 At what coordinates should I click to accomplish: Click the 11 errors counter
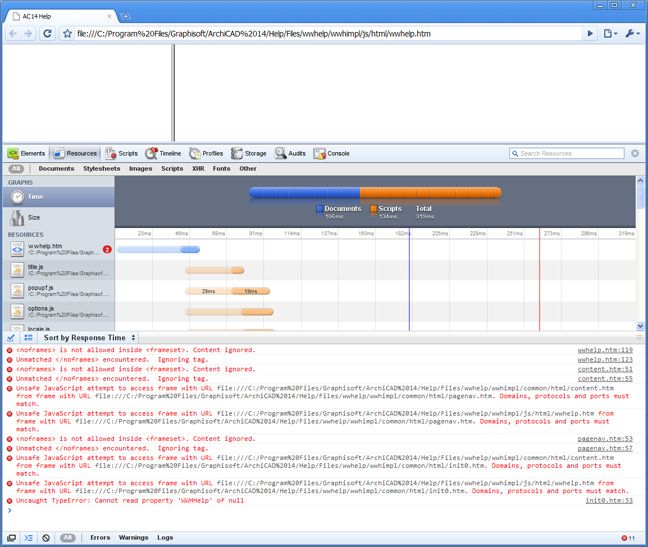(x=628, y=538)
